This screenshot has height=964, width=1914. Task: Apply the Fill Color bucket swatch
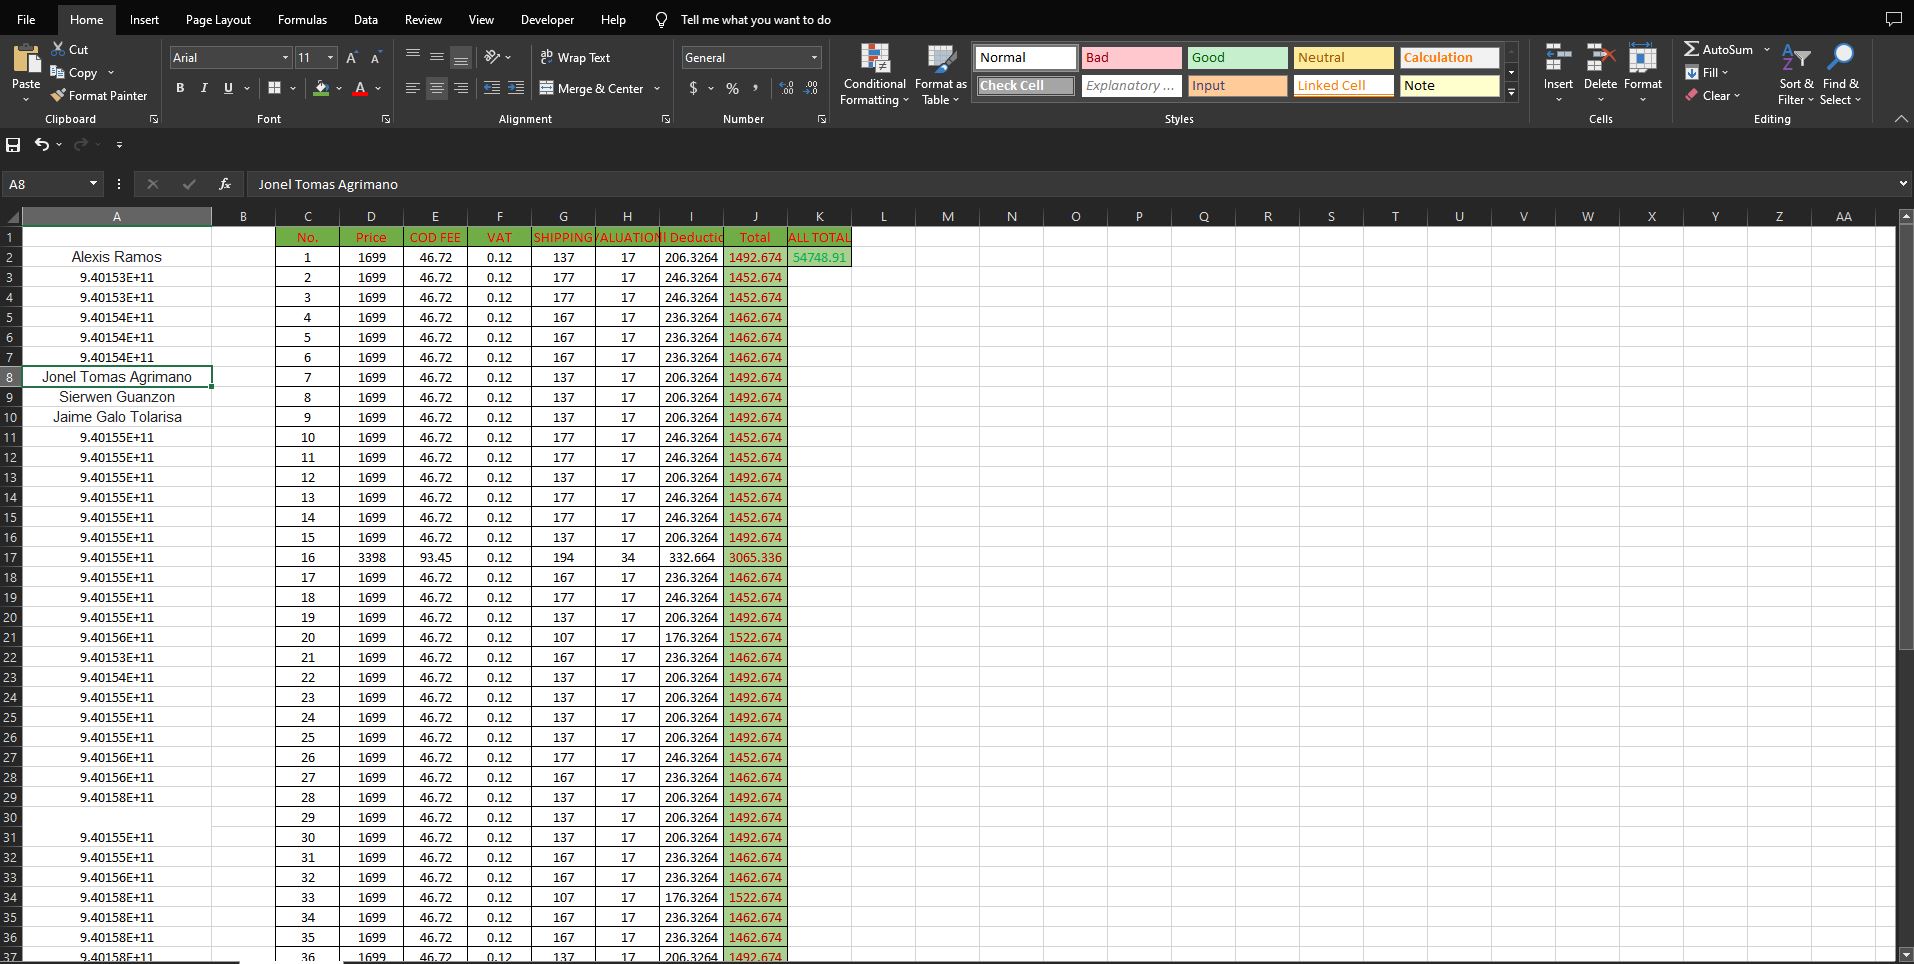(x=321, y=88)
